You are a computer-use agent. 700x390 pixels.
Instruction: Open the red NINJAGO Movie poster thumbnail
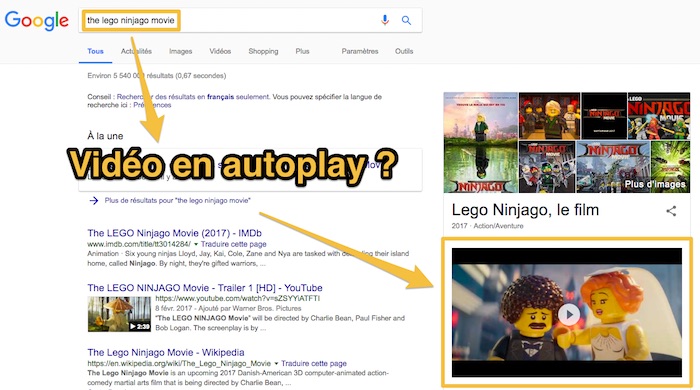[659, 116]
